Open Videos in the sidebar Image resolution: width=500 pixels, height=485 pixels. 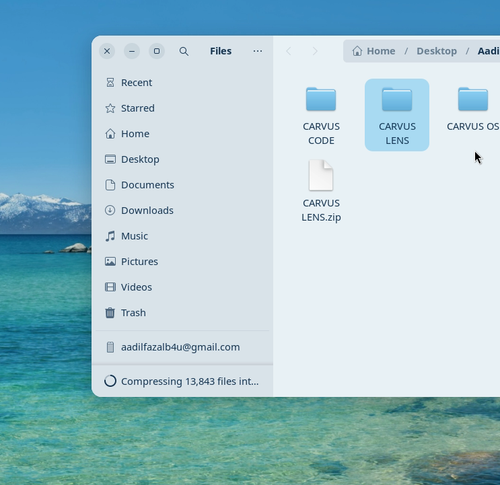(x=182, y=287)
